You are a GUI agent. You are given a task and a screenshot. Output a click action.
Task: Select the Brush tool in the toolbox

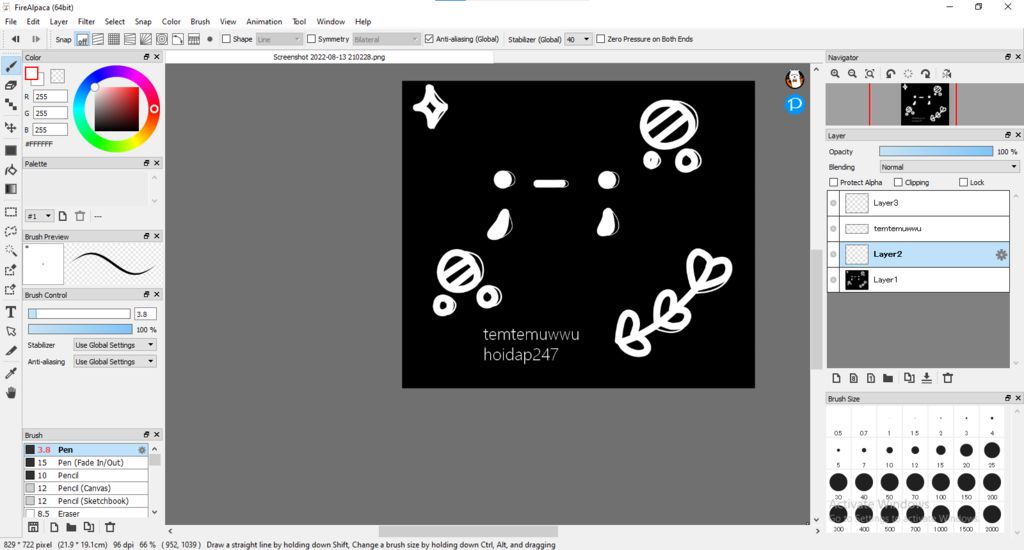[x=11, y=66]
